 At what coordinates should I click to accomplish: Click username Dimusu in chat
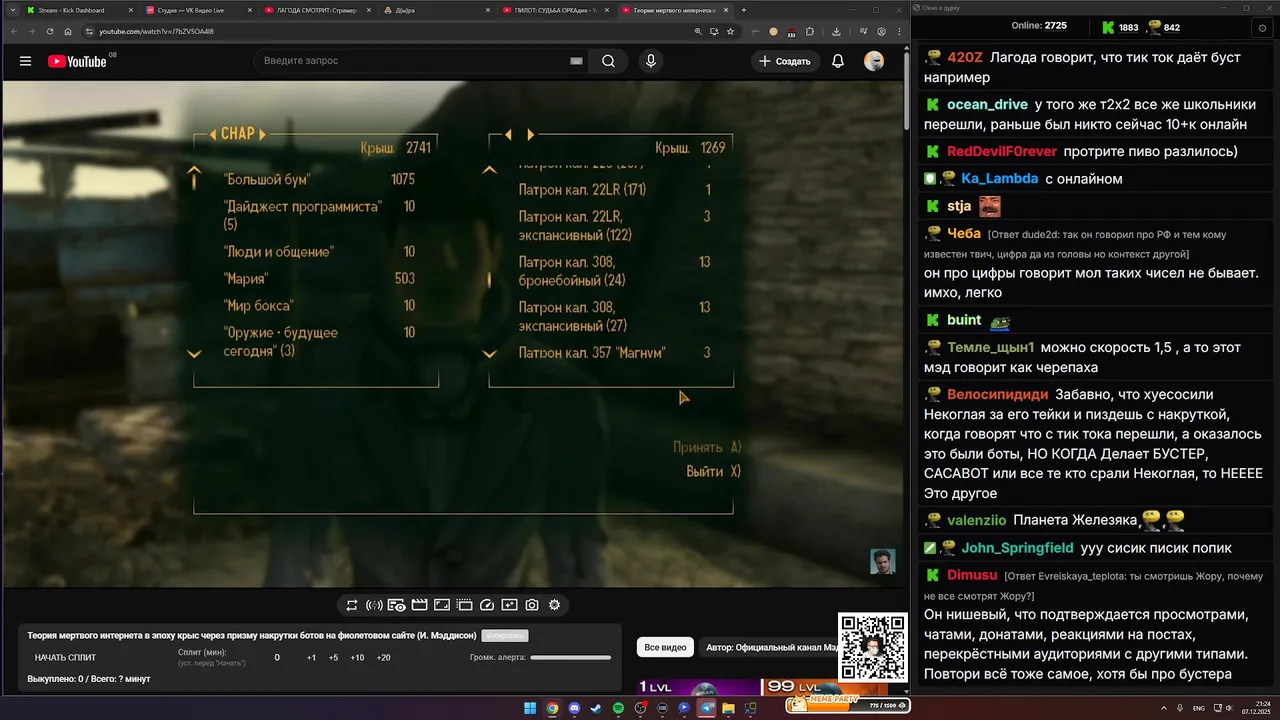click(x=972, y=575)
